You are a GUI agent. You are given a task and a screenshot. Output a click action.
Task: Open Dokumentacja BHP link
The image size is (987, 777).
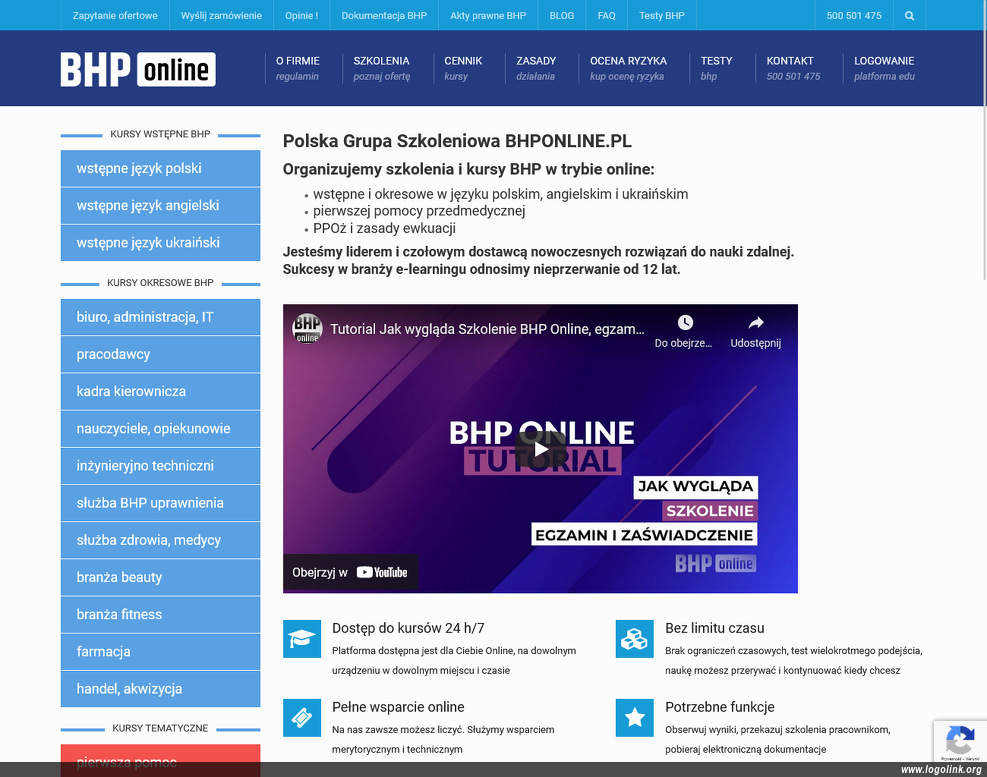[384, 16]
